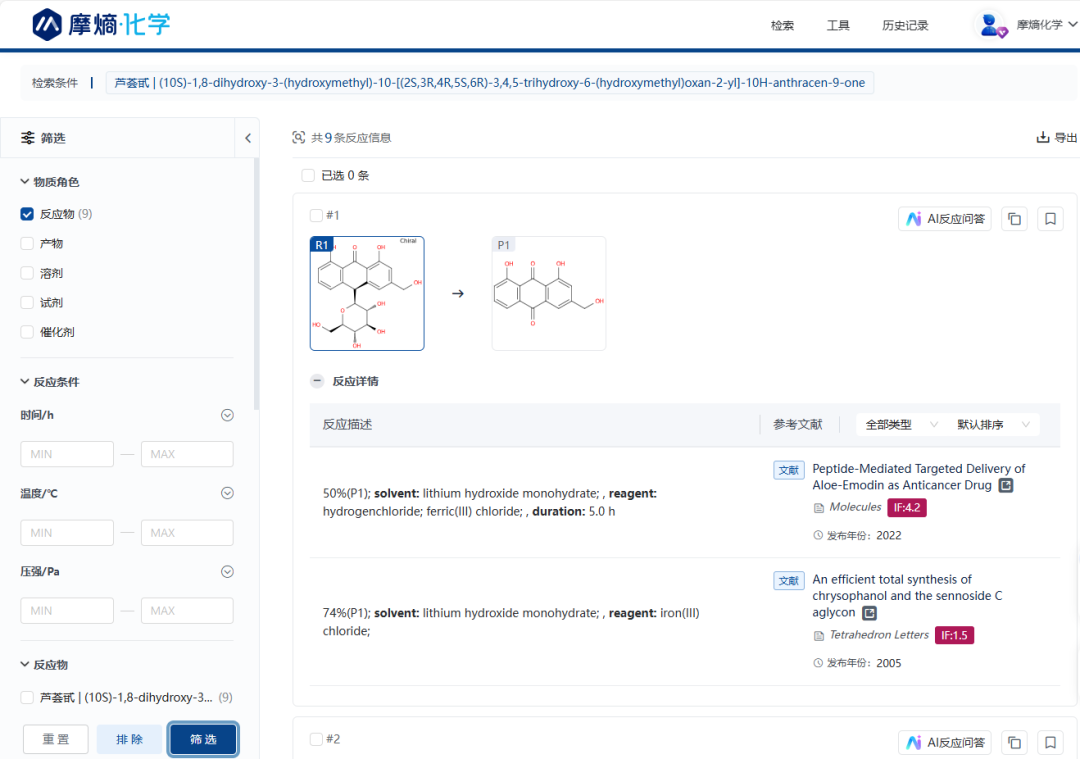Collapse the 反应详情 section

click(x=317, y=381)
